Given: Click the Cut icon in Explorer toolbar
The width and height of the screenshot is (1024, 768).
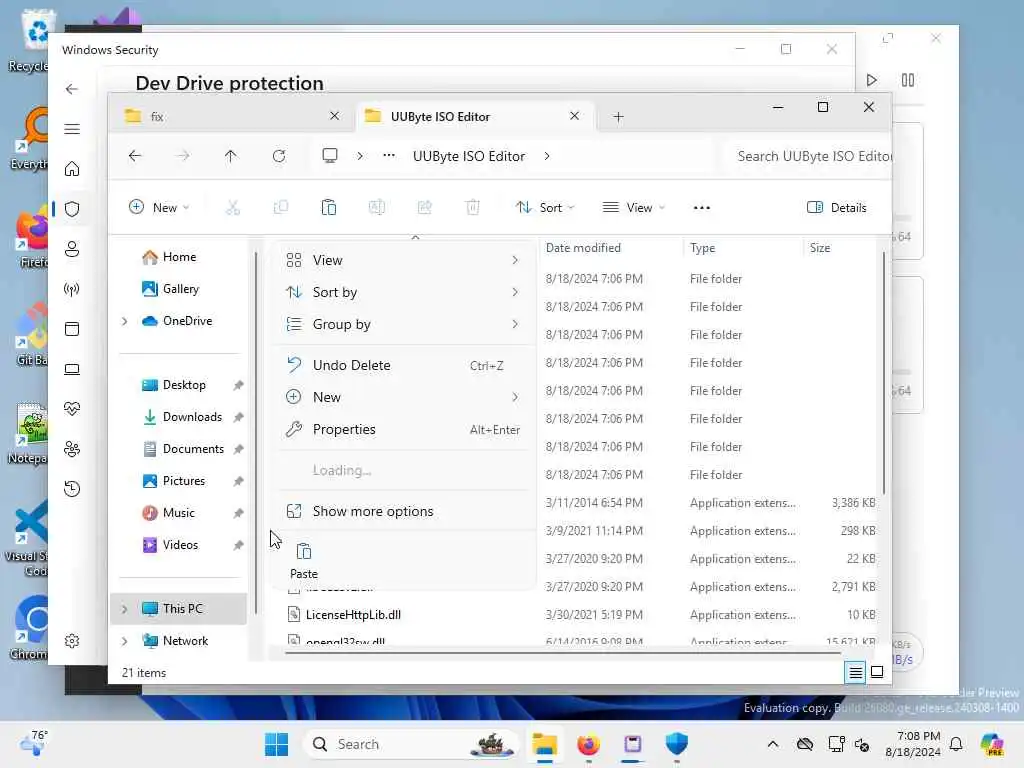Looking at the screenshot, I should [x=232, y=208].
